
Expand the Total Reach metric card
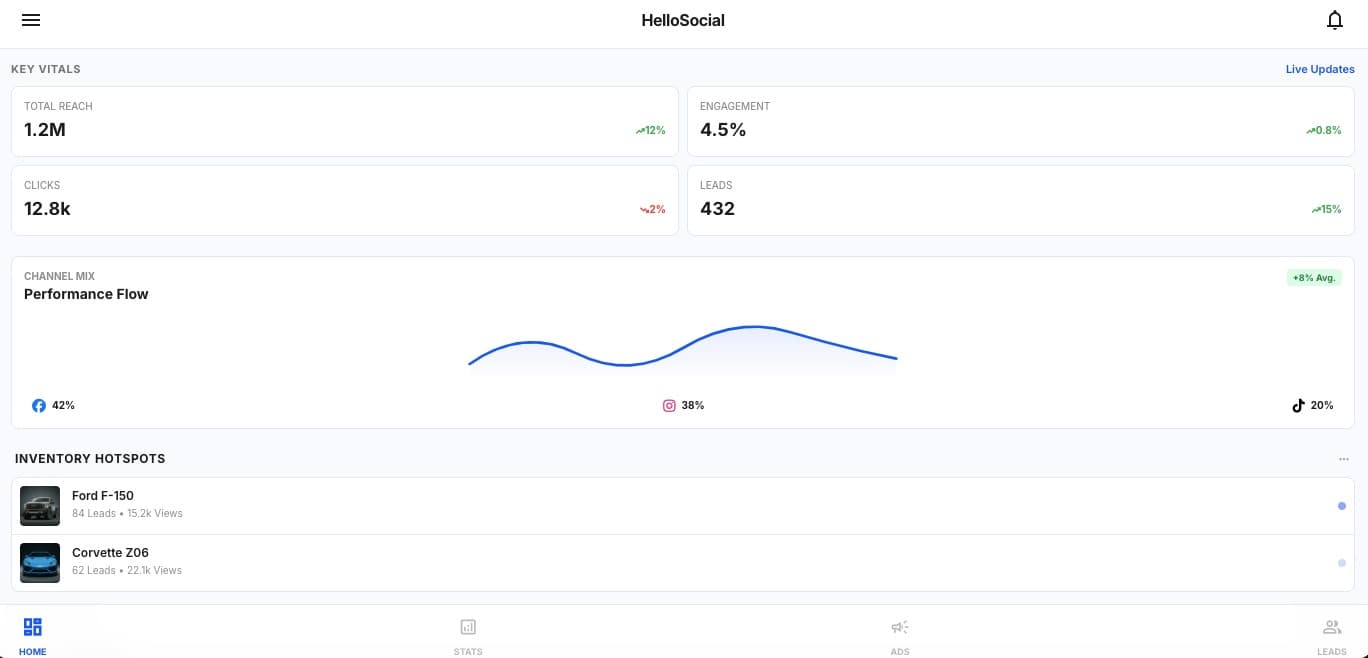point(345,121)
